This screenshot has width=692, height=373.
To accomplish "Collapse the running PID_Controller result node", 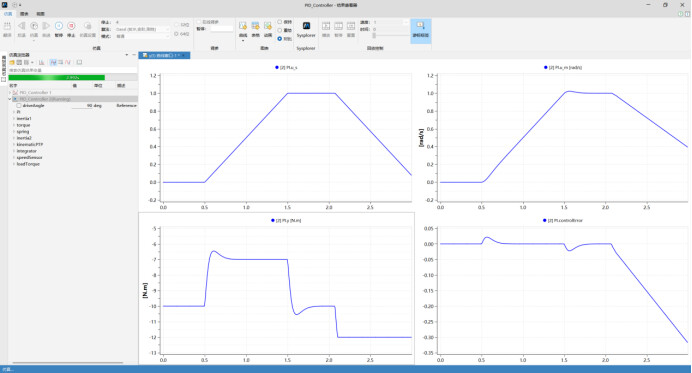I will click(x=10, y=99).
